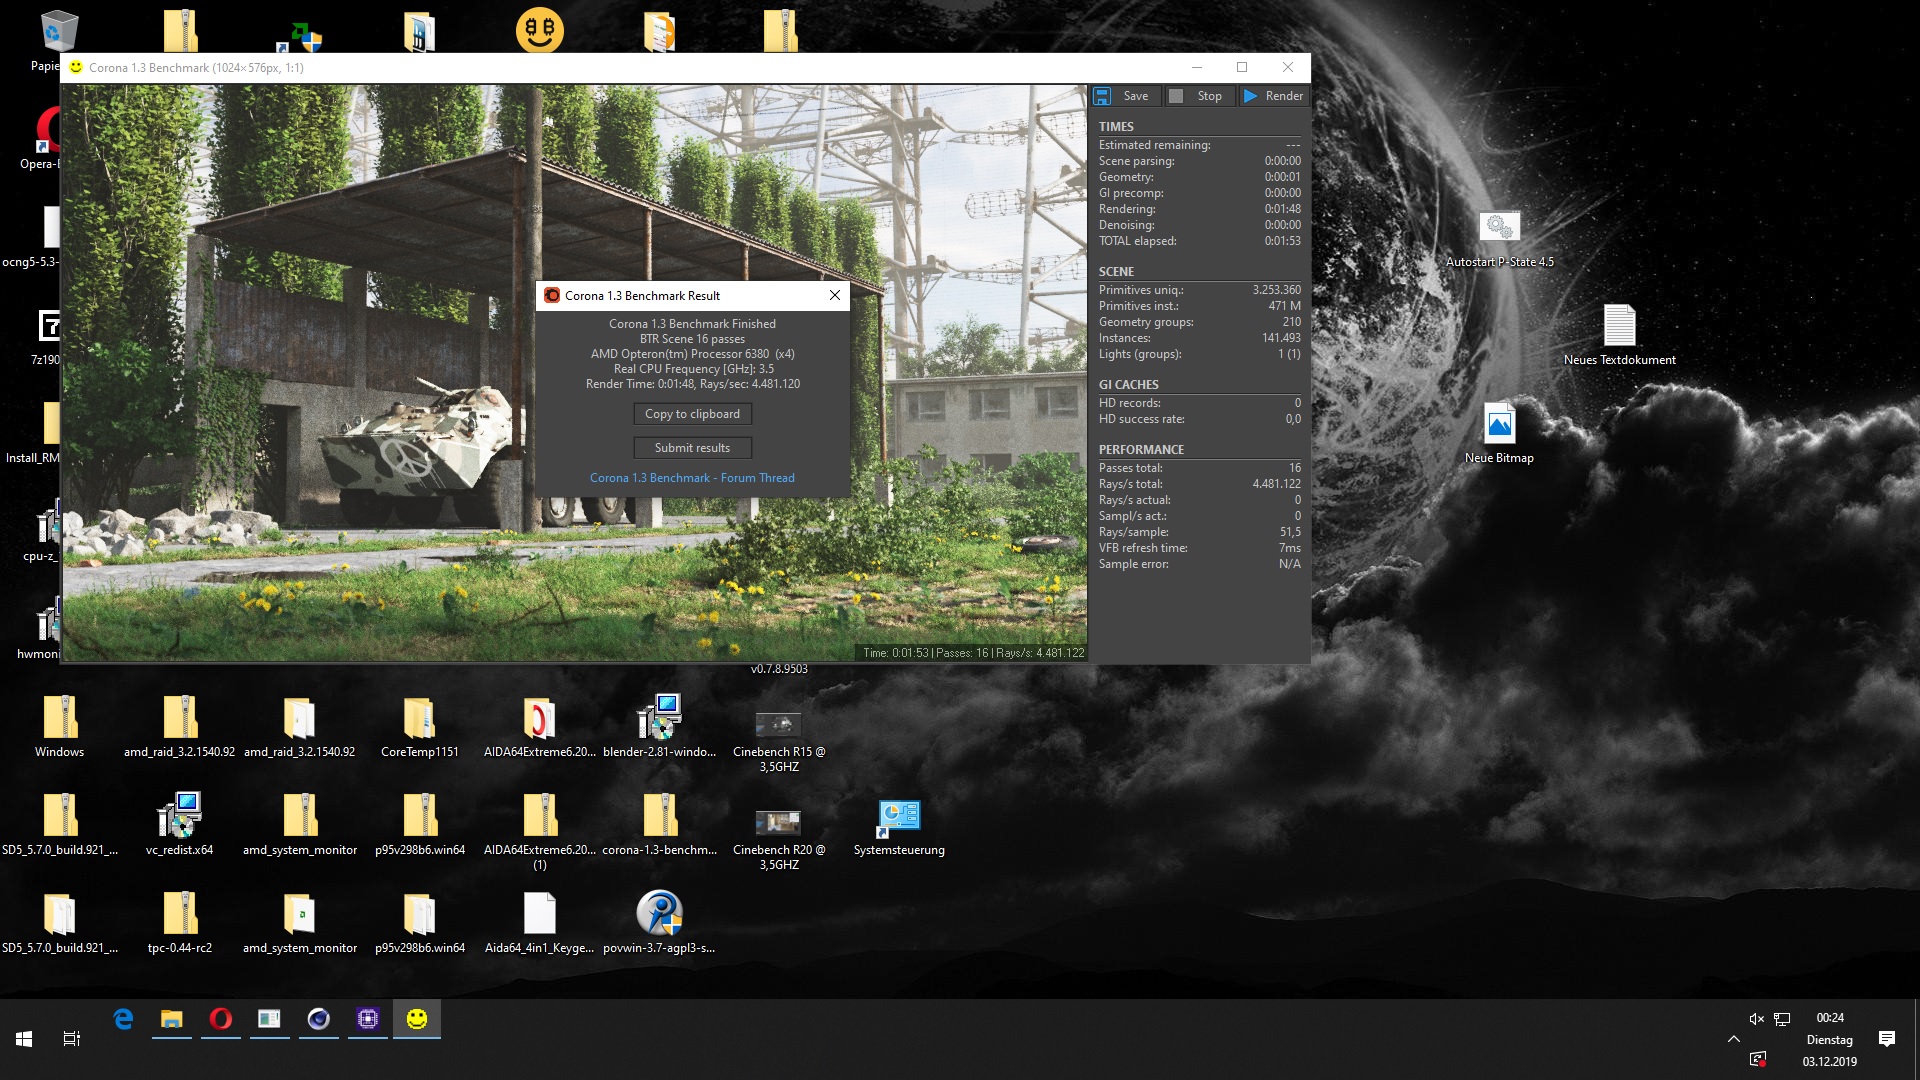1920x1080 pixels.
Task: Open Systemsteuerung desktop icon
Action: [898, 822]
